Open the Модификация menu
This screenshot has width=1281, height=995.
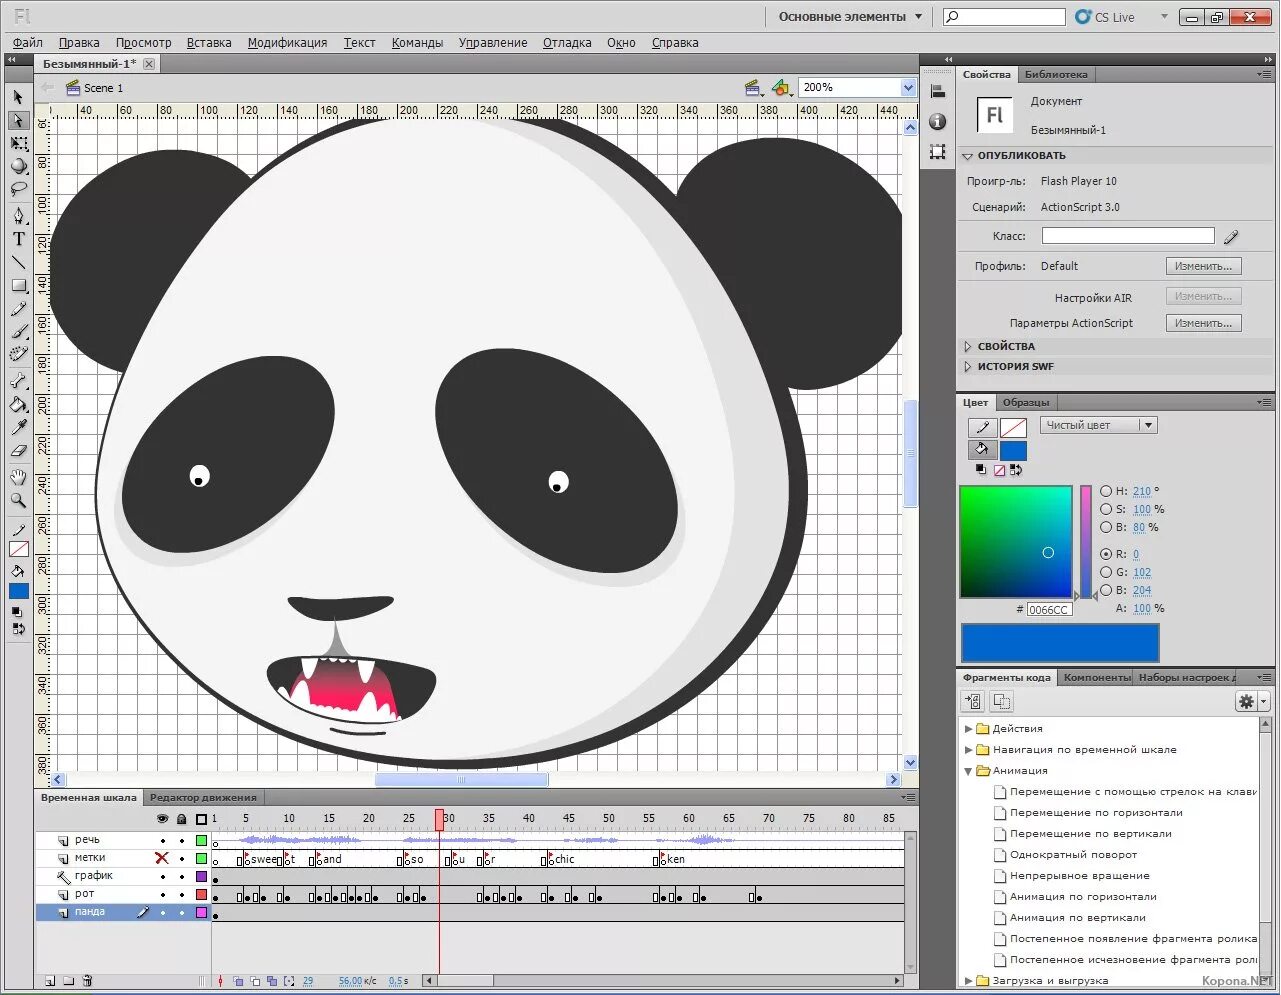click(287, 43)
